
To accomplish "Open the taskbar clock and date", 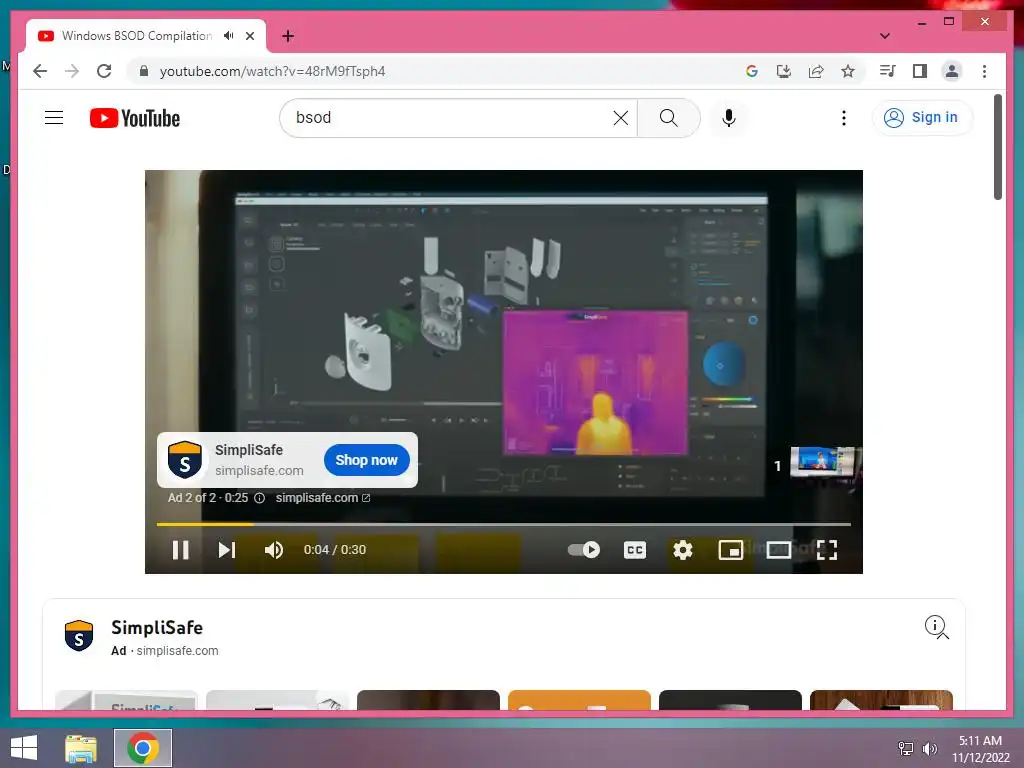I will [x=981, y=749].
